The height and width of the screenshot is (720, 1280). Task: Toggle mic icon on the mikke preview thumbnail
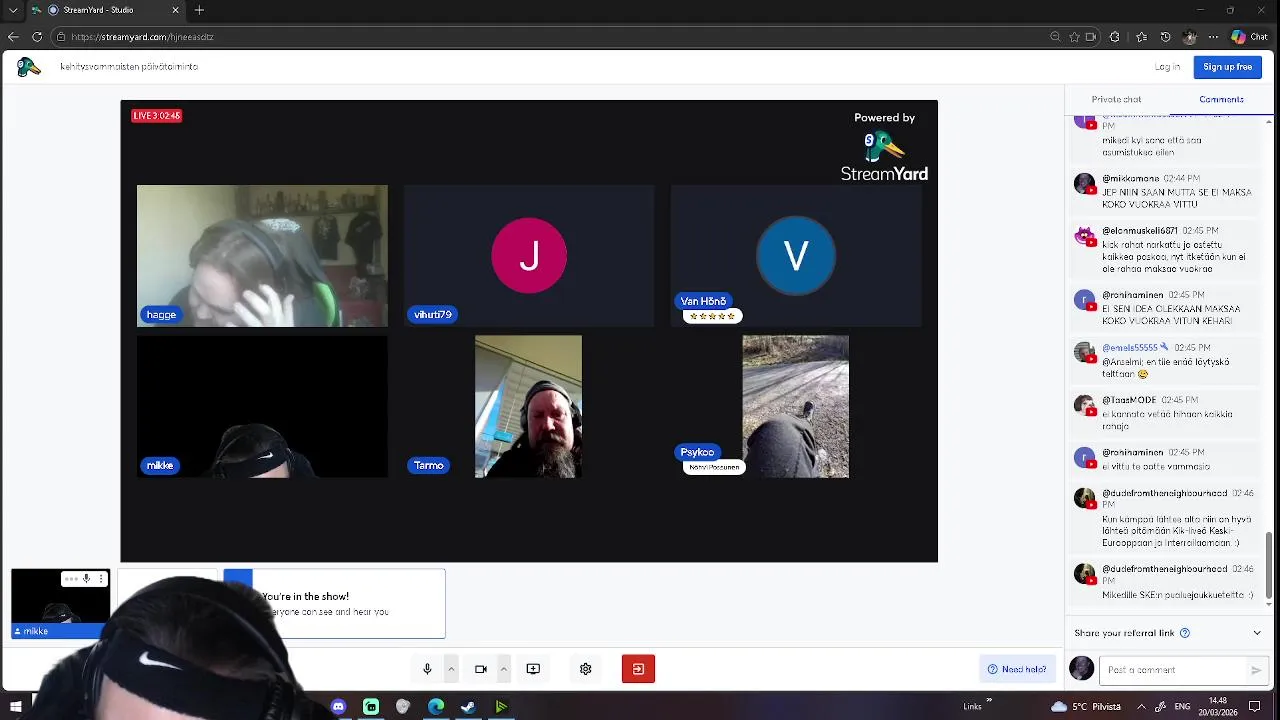coord(87,579)
